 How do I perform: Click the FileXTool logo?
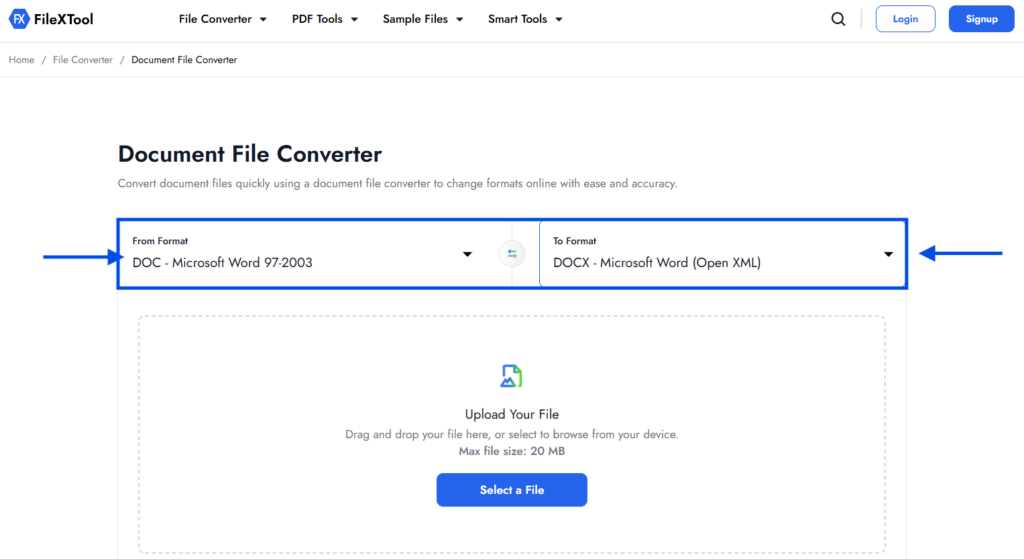pyautogui.click(x=51, y=19)
